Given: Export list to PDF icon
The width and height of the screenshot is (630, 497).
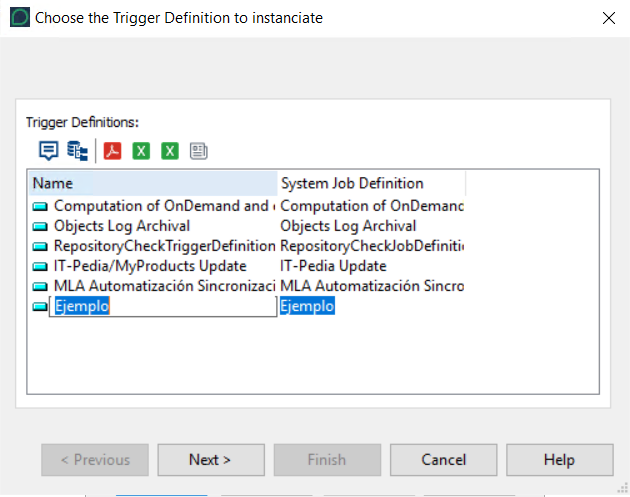Looking at the screenshot, I should pos(112,151).
